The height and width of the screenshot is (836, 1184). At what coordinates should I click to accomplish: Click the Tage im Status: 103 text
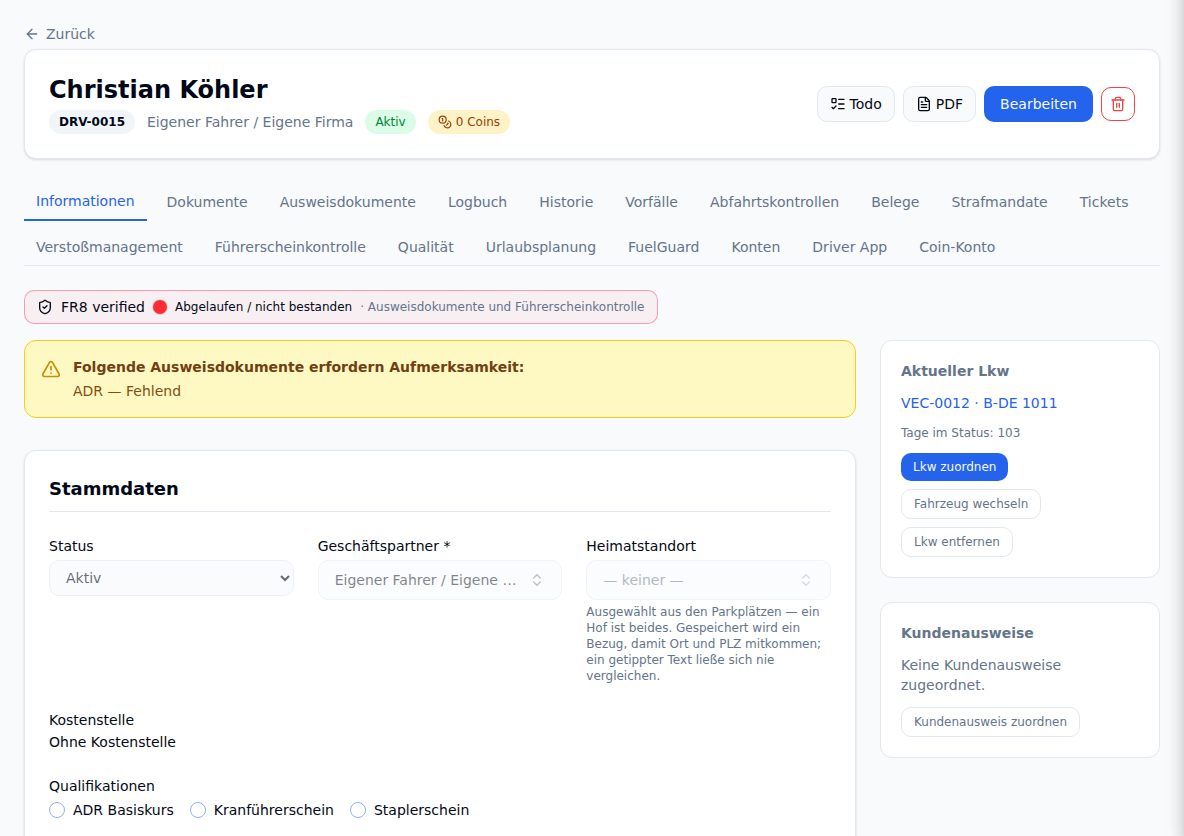pyautogui.click(x=960, y=433)
